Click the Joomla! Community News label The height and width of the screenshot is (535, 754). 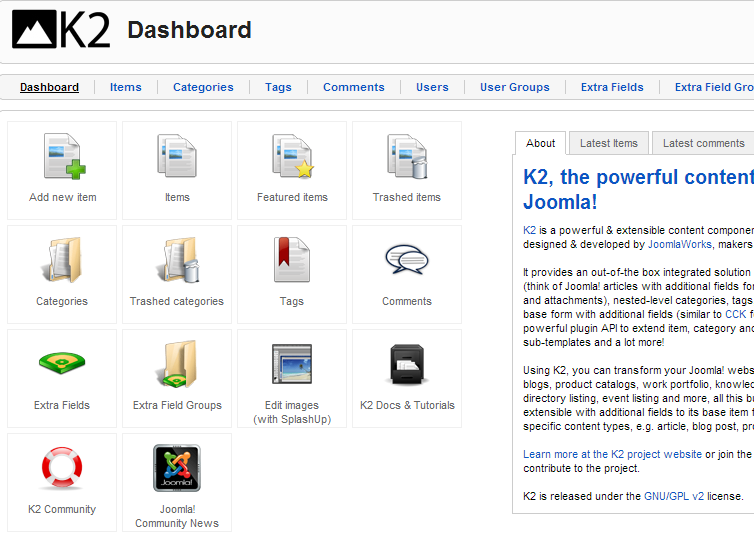click(x=177, y=516)
